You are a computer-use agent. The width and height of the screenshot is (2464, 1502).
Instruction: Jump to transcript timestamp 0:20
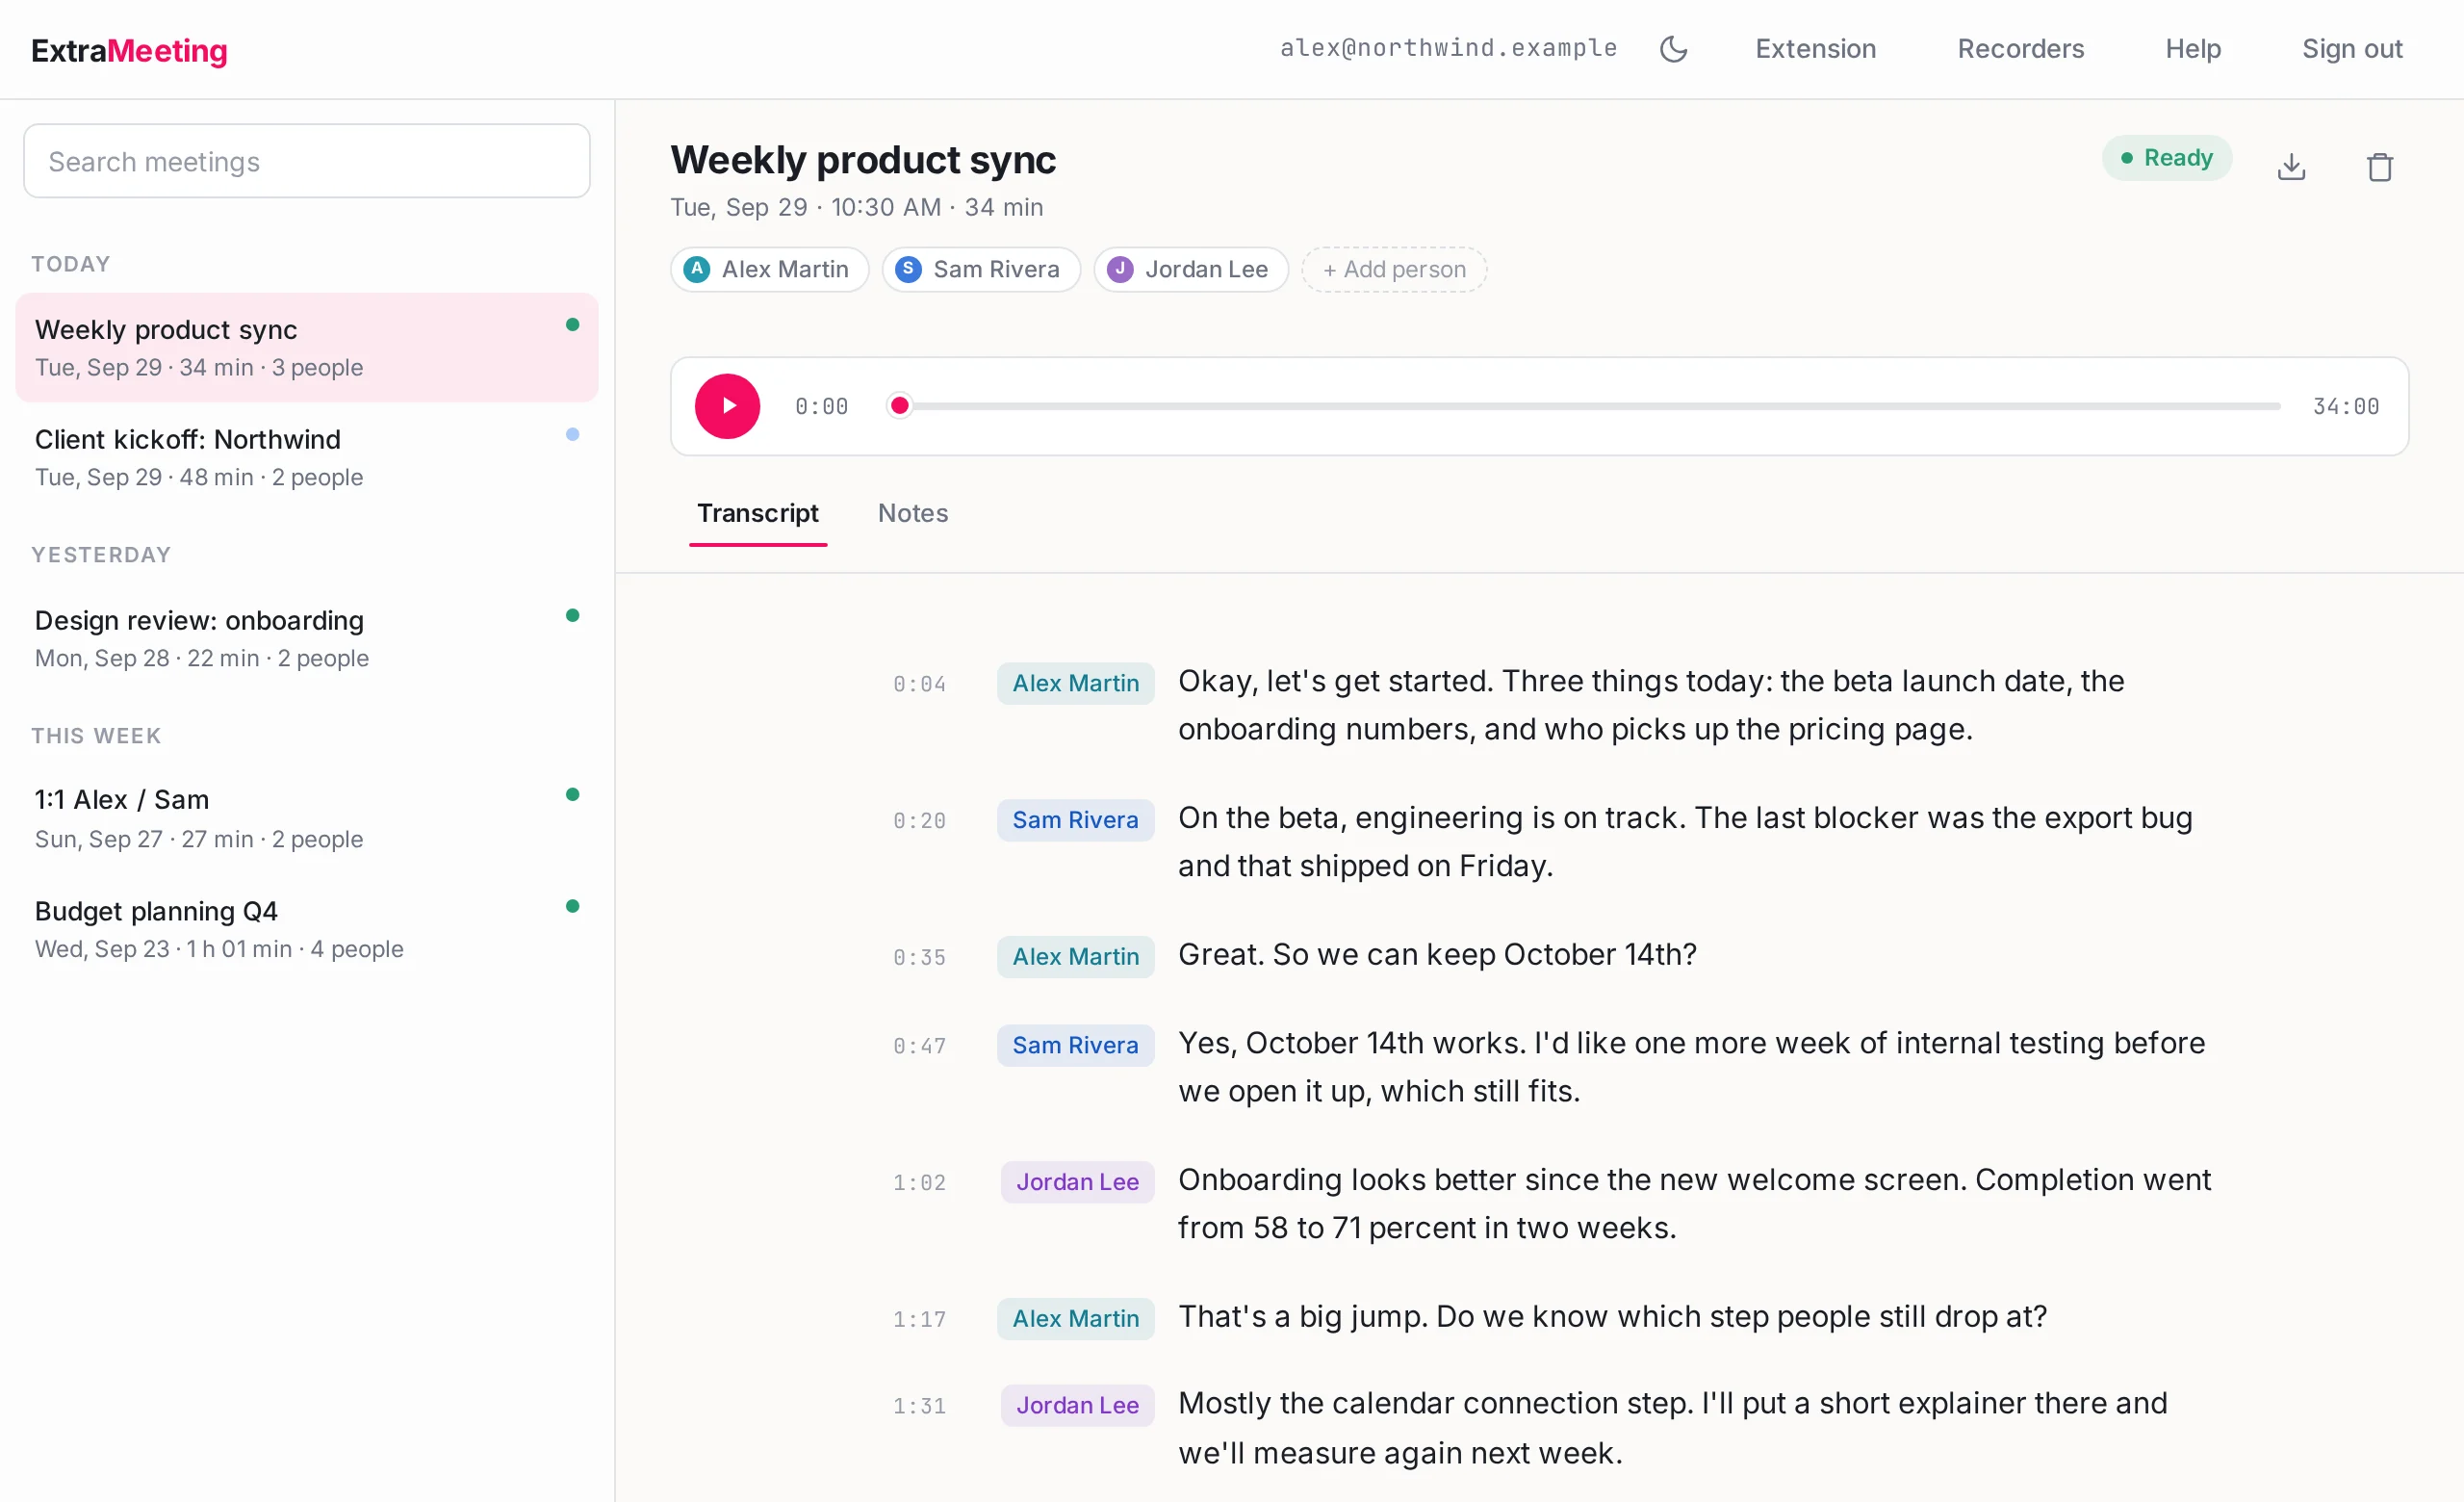click(x=919, y=821)
